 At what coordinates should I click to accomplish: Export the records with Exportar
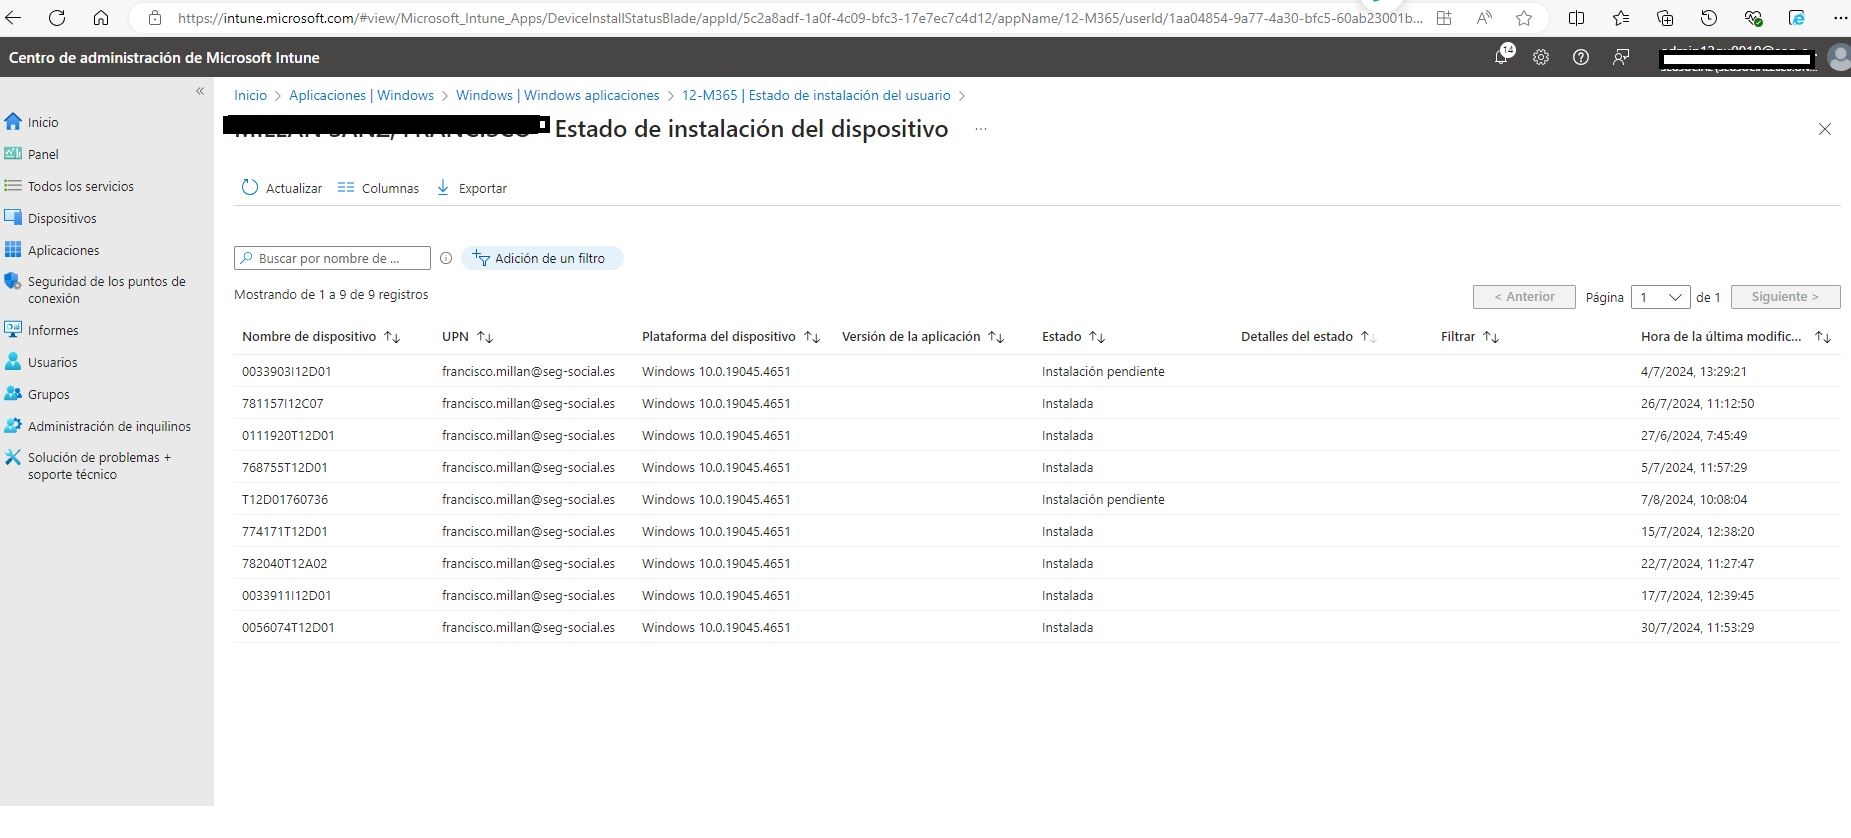tap(472, 188)
